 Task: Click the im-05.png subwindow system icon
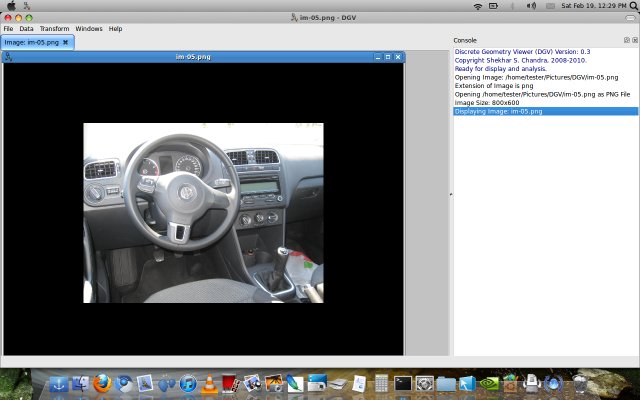[8, 57]
